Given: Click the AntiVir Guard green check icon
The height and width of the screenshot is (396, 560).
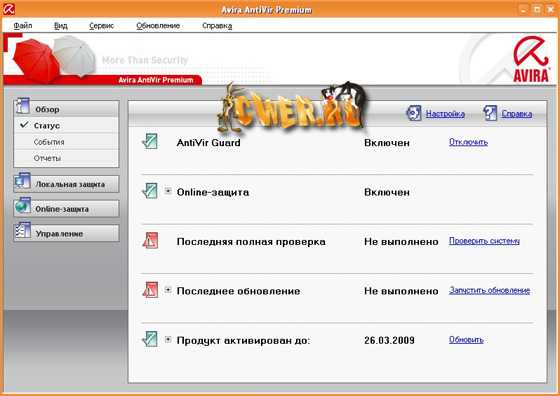Looking at the screenshot, I should [150, 141].
